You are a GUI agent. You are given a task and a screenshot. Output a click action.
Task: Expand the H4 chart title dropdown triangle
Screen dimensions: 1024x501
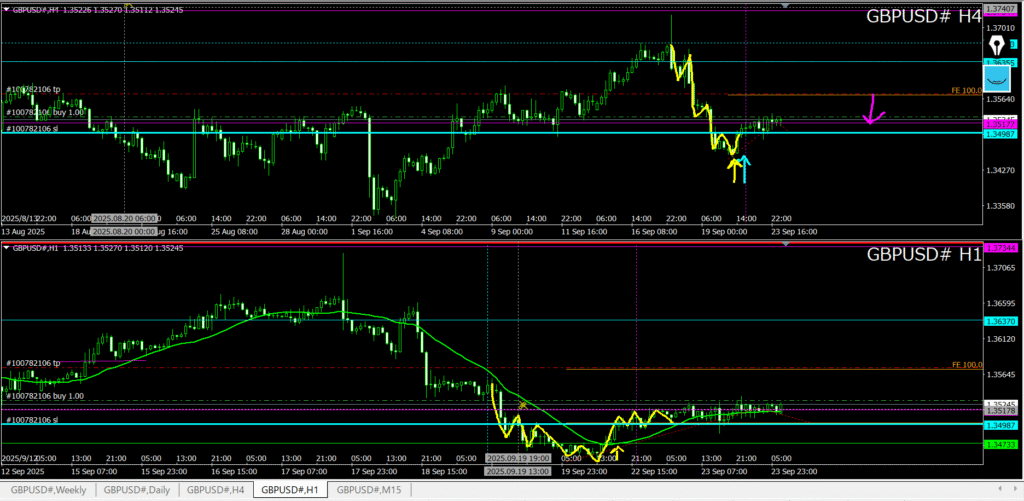point(5,8)
